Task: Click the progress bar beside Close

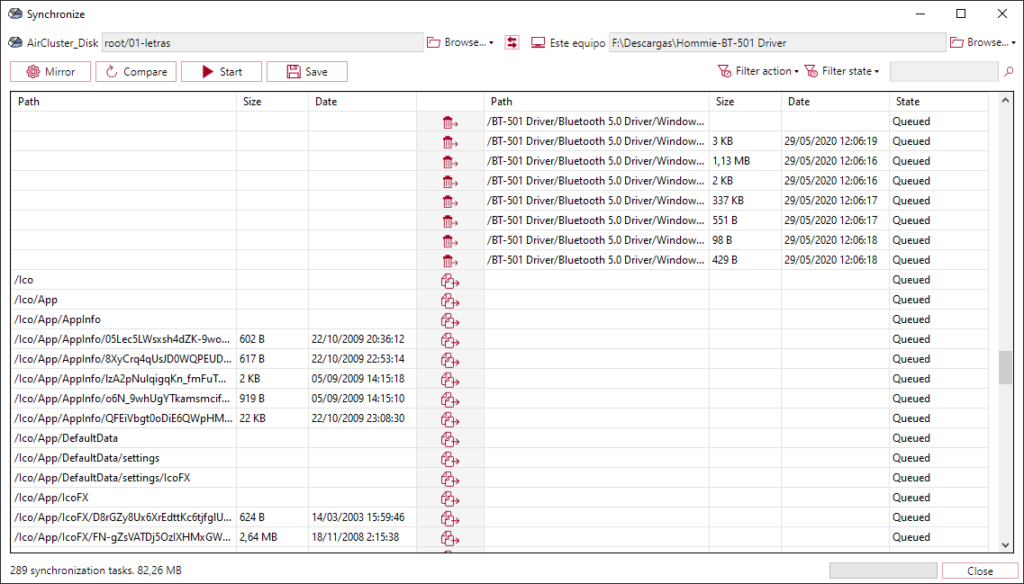Action: (883, 570)
